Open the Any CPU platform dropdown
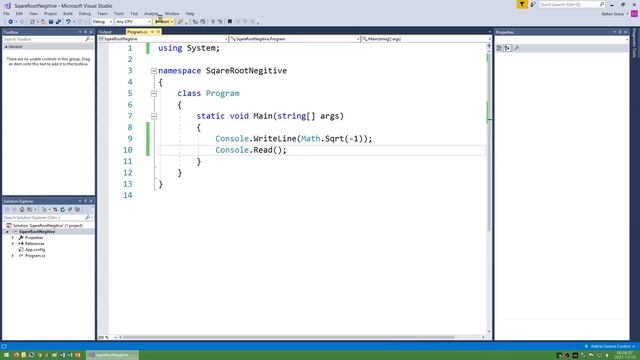This screenshot has width=640, height=360. [x=133, y=22]
